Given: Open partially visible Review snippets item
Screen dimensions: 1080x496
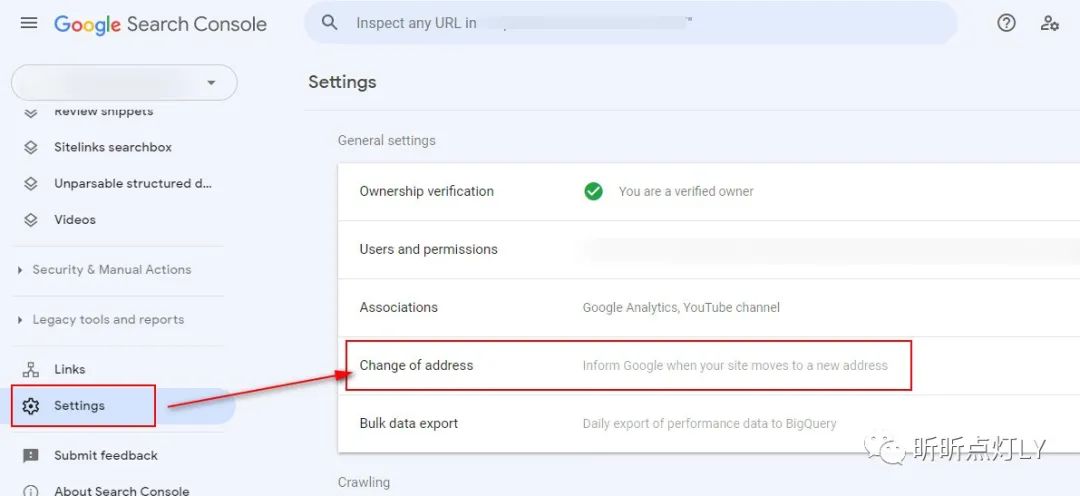Looking at the screenshot, I should (x=103, y=112).
